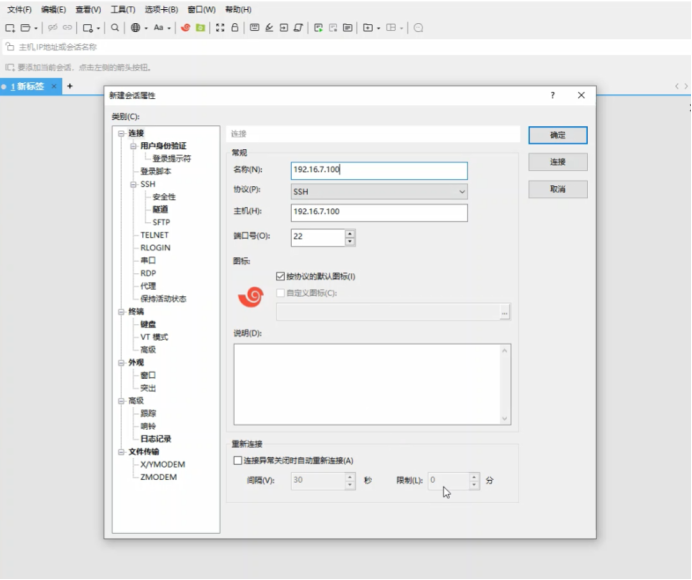This screenshot has width=692, height=580.
Task: Click the padlock lock-screen toolbar icon
Action: (234, 28)
